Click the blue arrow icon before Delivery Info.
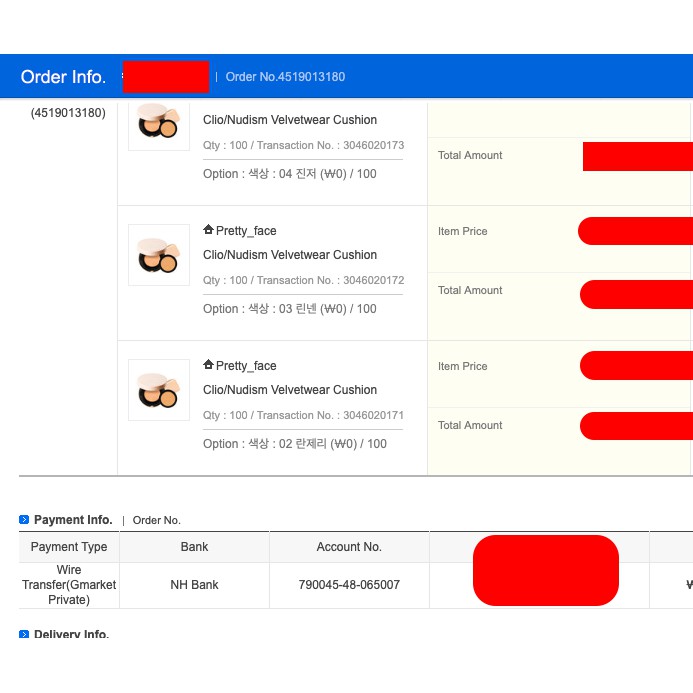 (24, 635)
